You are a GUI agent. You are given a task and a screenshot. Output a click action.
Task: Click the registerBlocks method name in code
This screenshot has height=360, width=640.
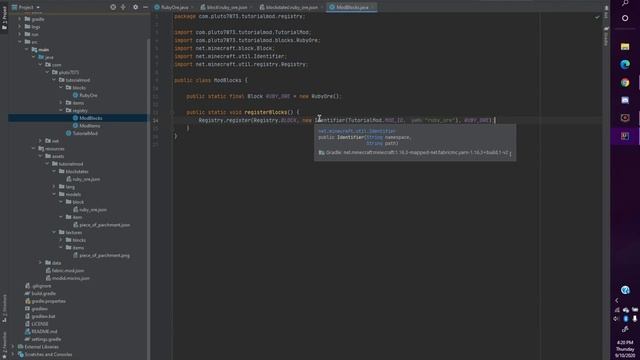pos(266,112)
